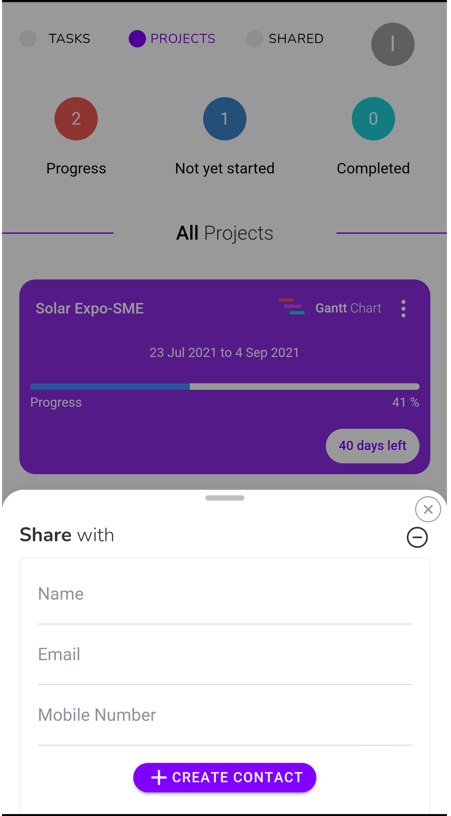Click the Solar Expo-SME progress bar
451x816 pixels.
(x=225, y=387)
